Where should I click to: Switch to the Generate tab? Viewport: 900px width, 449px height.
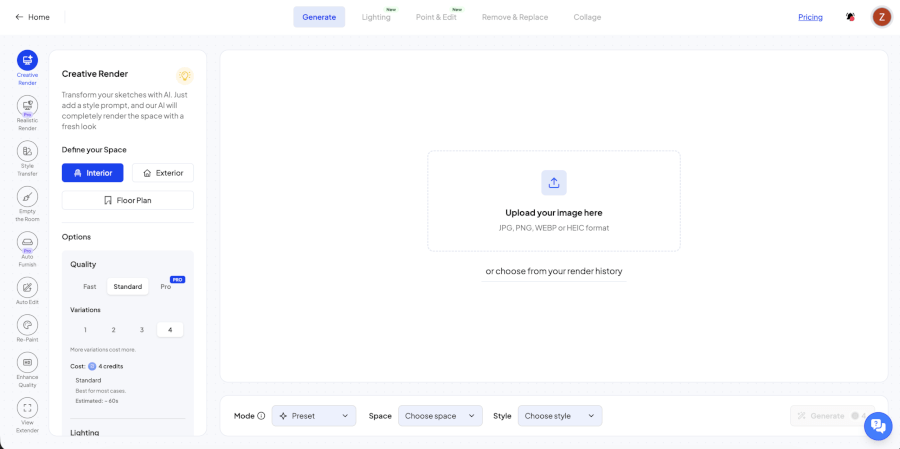[x=319, y=17]
